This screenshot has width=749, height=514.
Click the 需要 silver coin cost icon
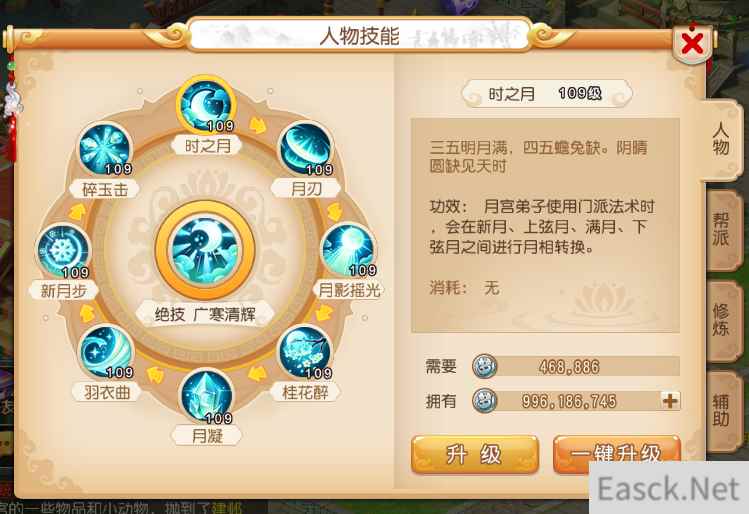click(x=484, y=366)
